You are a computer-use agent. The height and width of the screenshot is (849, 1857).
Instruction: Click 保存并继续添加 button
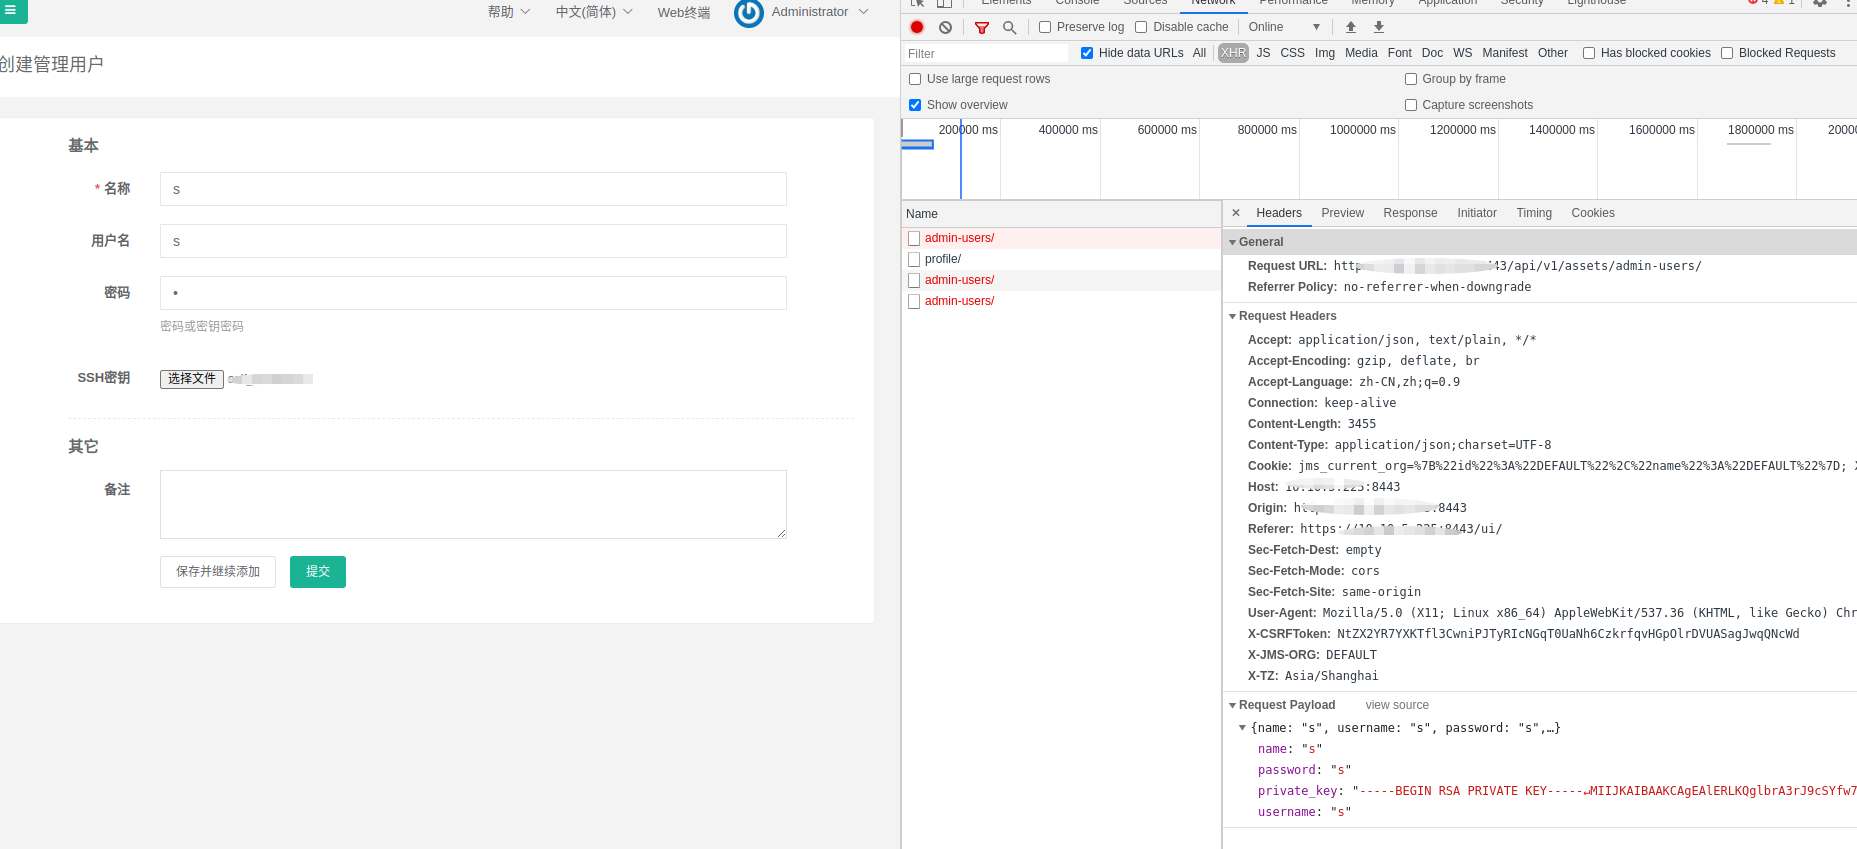click(x=218, y=572)
